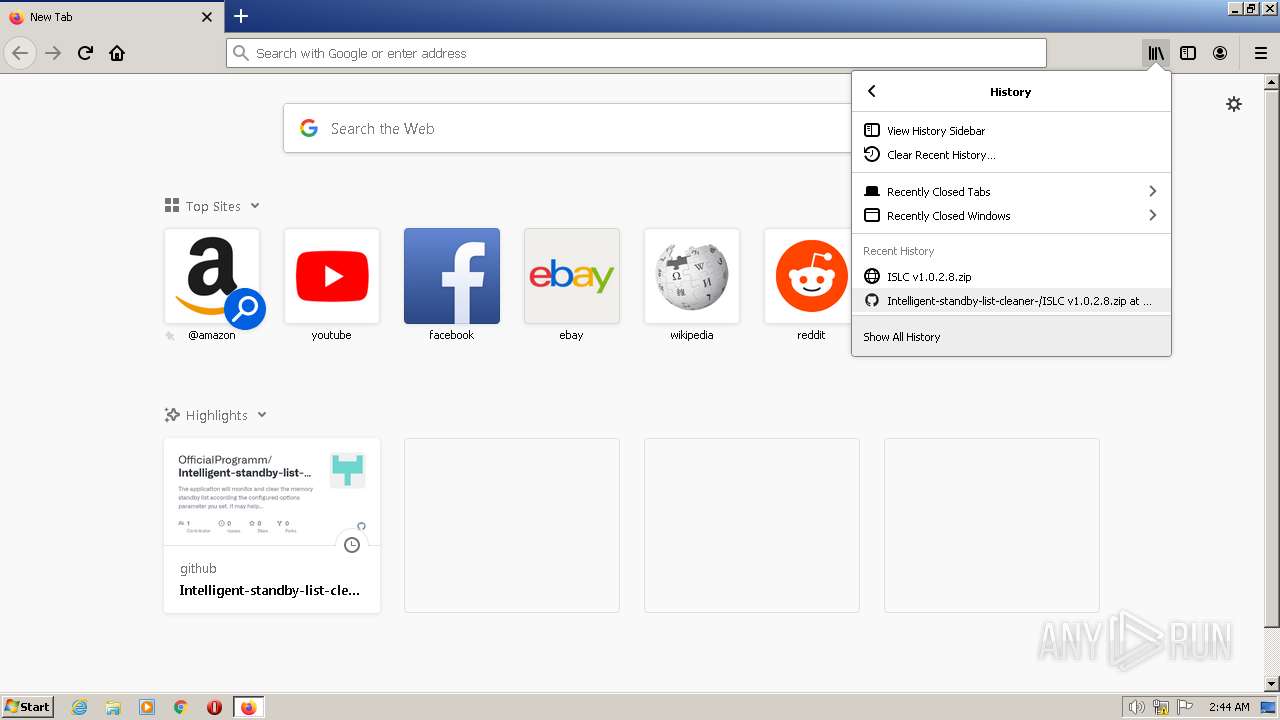Open the Home page icon
The width and height of the screenshot is (1280, 720).
click(x=117, y=53)
